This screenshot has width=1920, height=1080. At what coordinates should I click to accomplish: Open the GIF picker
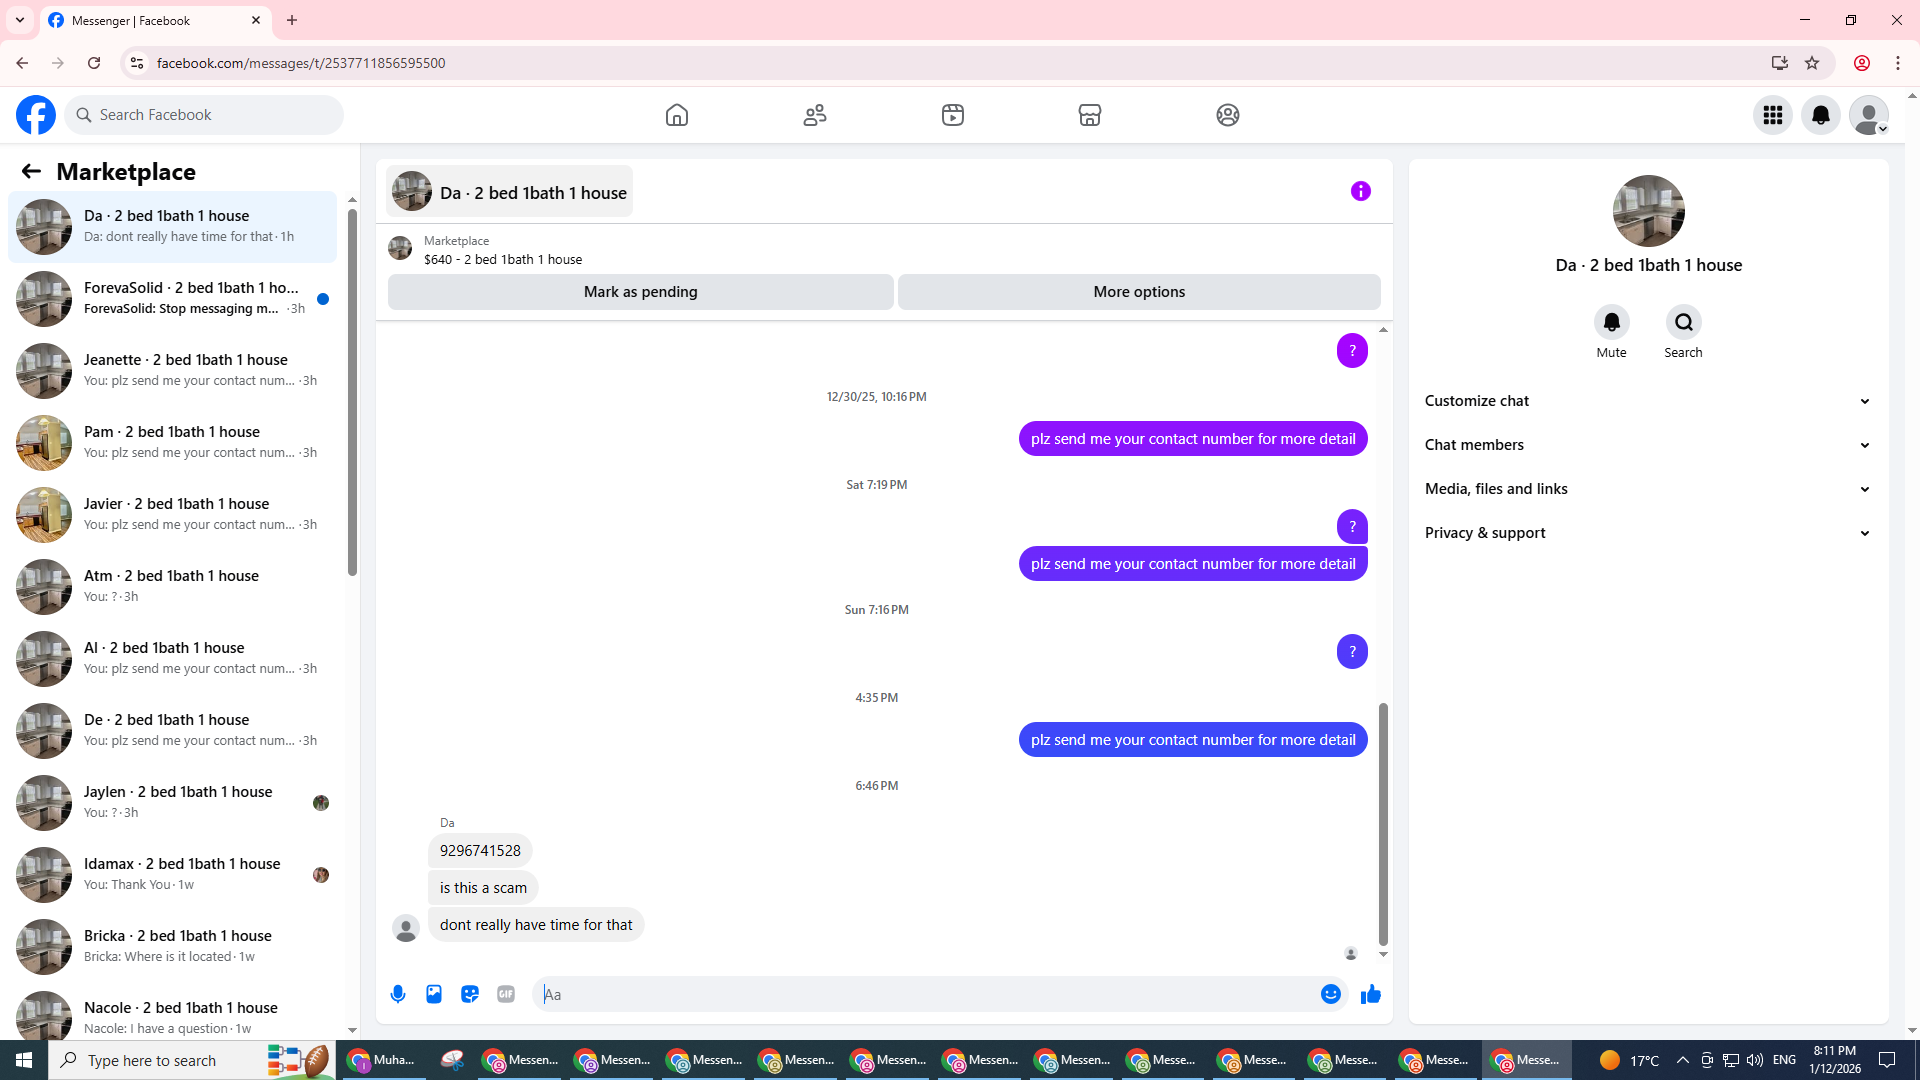[x=506, y=994]
